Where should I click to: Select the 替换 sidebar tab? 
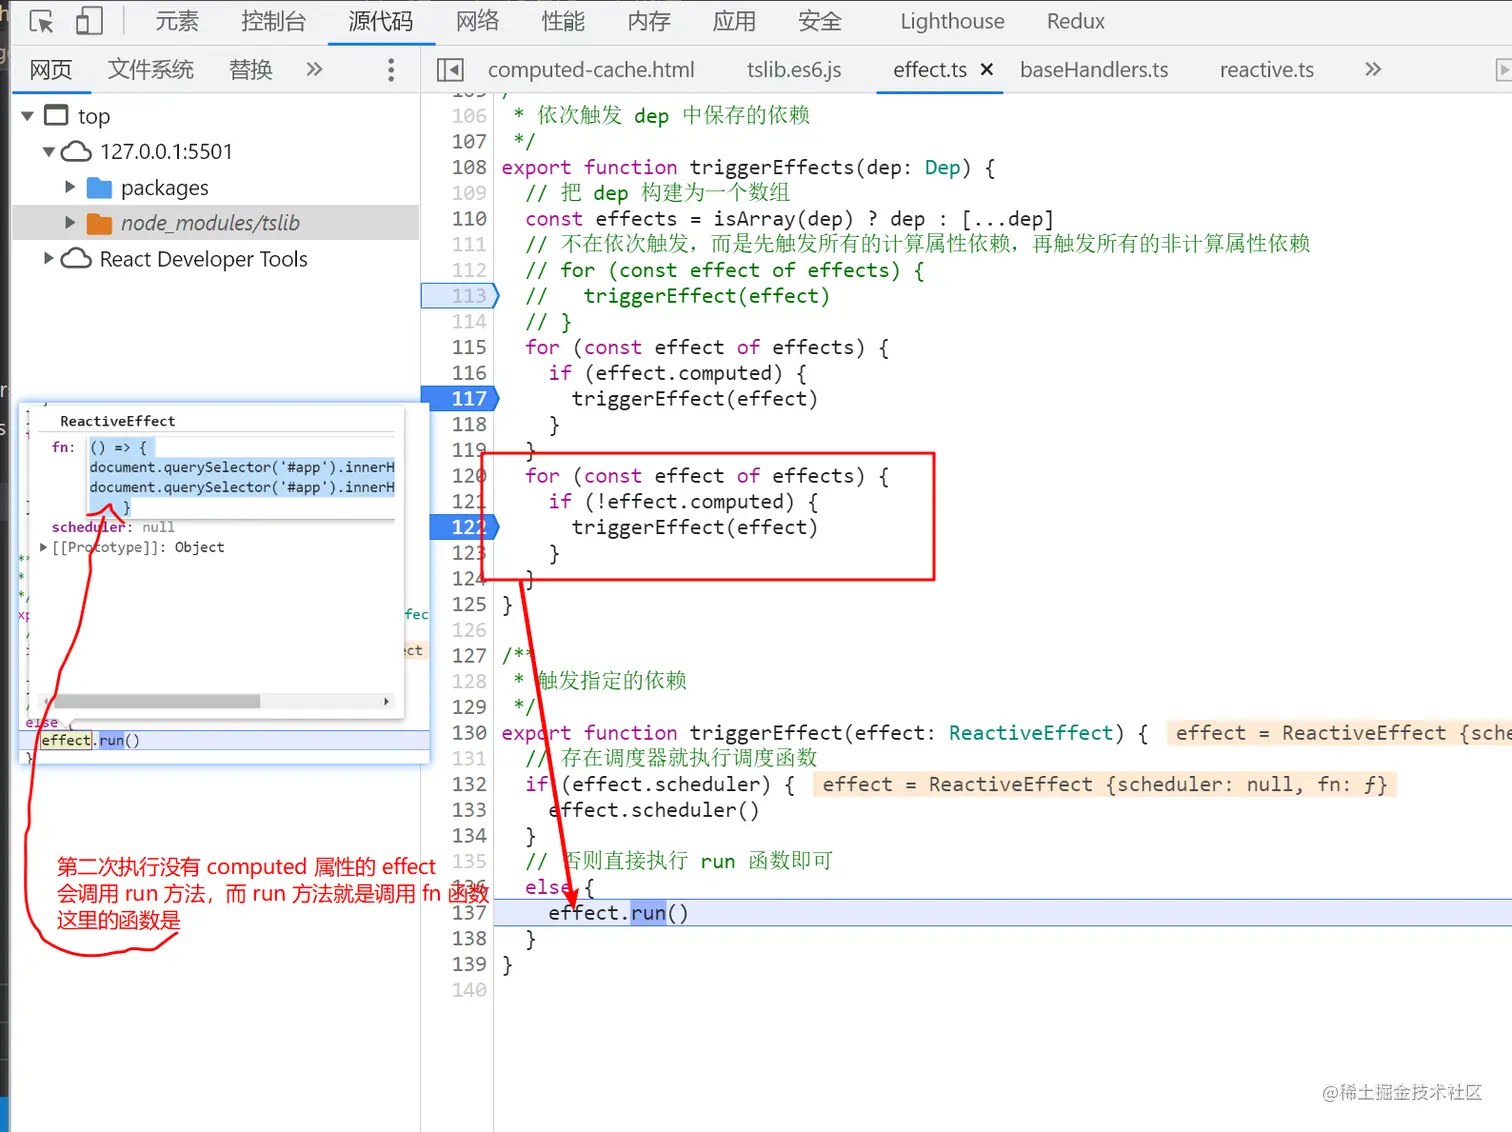(250, 69)
